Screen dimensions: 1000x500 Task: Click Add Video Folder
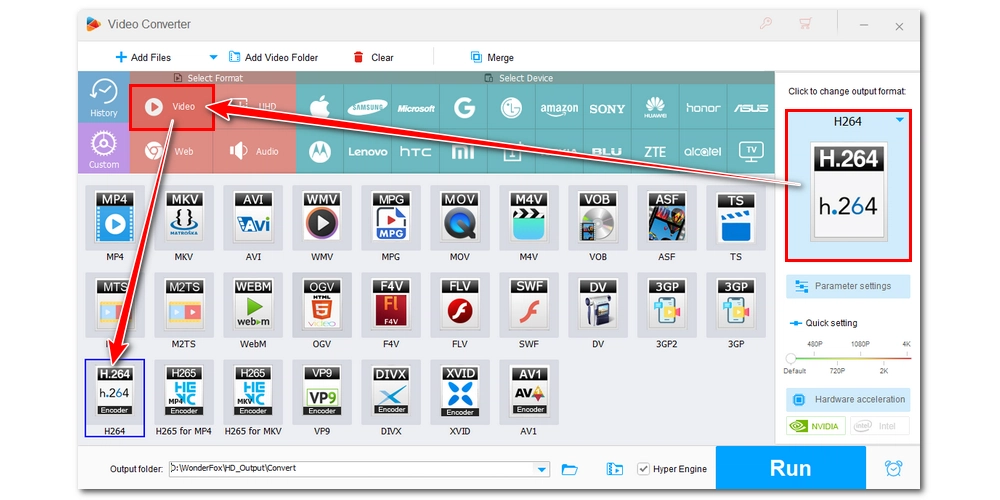[x=273, y=57]
